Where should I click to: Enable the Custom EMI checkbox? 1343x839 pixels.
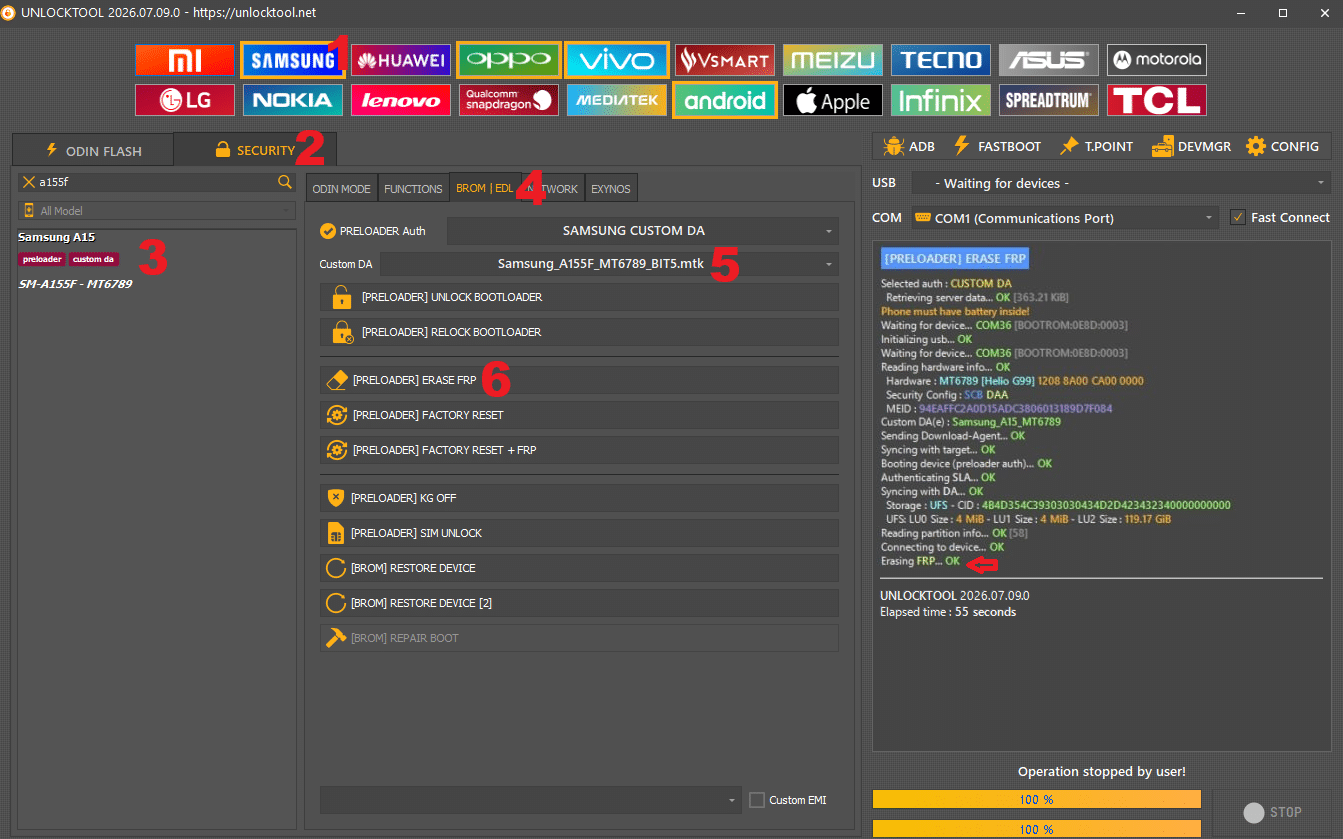[757, 800]
